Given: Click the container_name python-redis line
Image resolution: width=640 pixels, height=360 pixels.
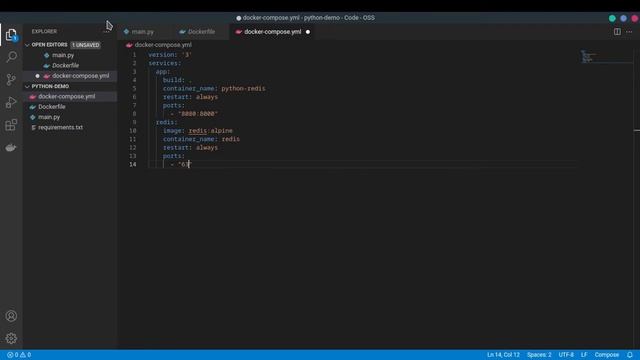Looking at the screenshot, I should point(214,89).
